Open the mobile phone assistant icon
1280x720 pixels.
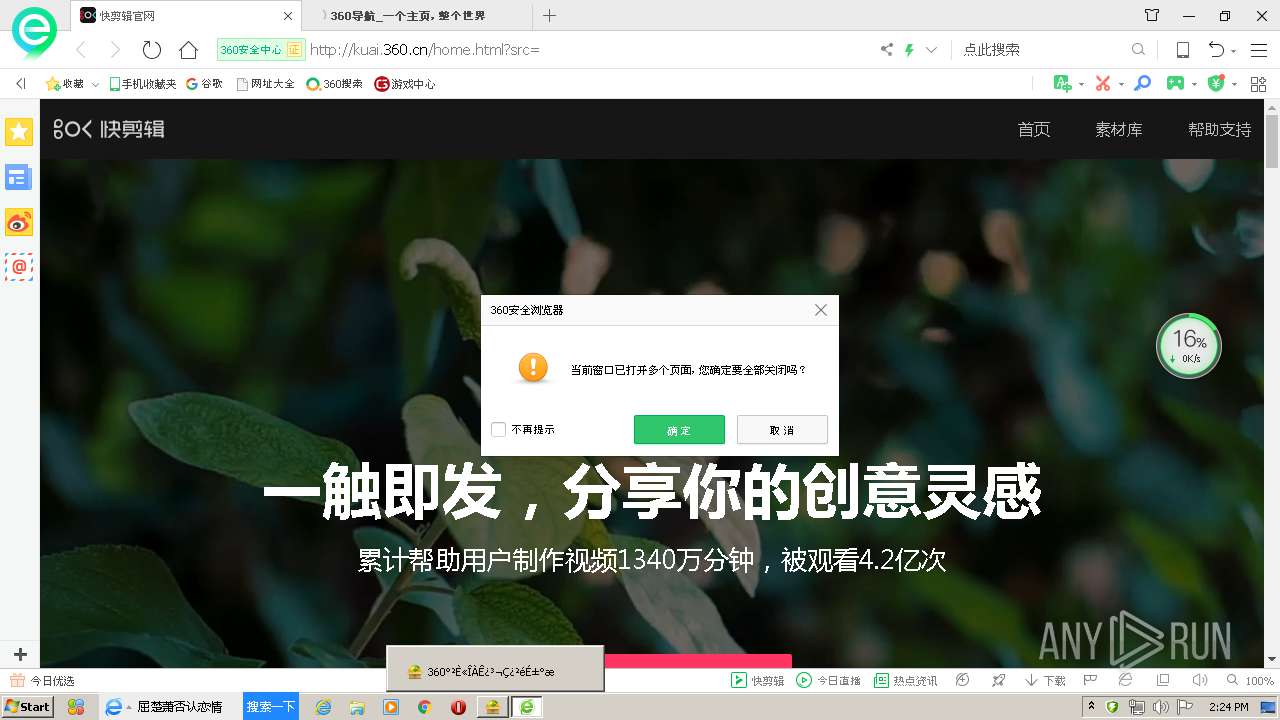point(1182,50)
